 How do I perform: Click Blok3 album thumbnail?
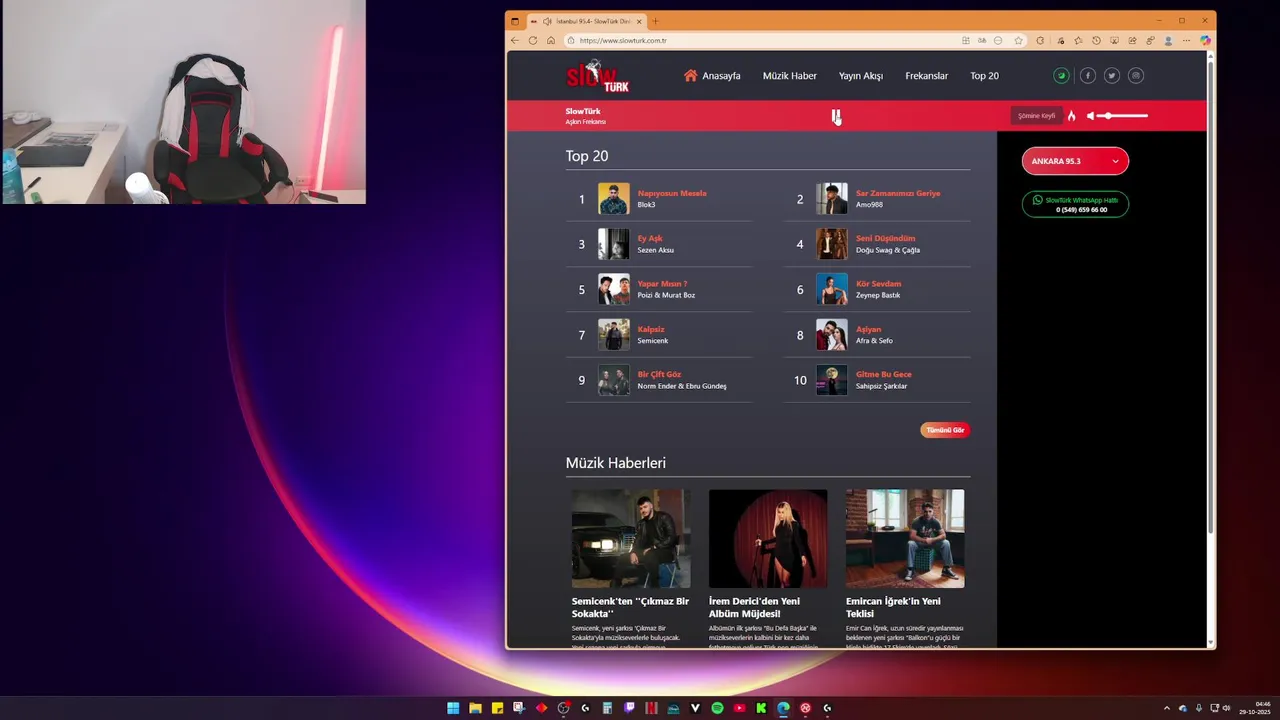pyautogui.click(x=614, y=198)
